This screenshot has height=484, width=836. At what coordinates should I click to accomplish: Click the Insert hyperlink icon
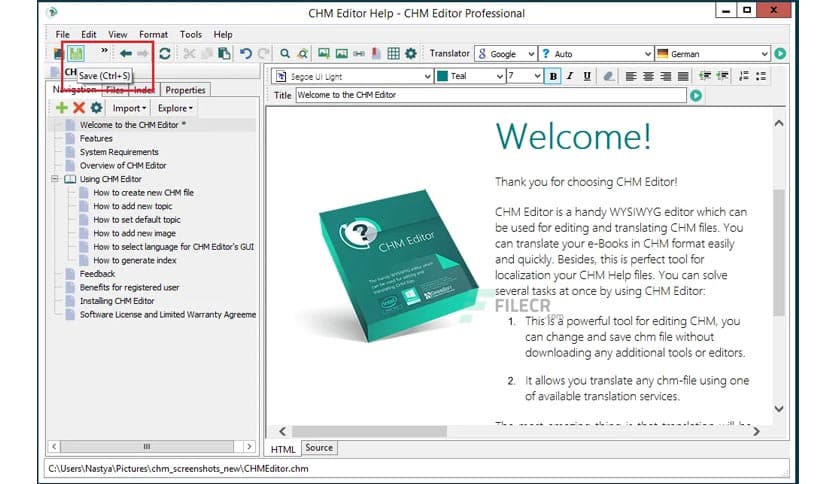(359, 53)
